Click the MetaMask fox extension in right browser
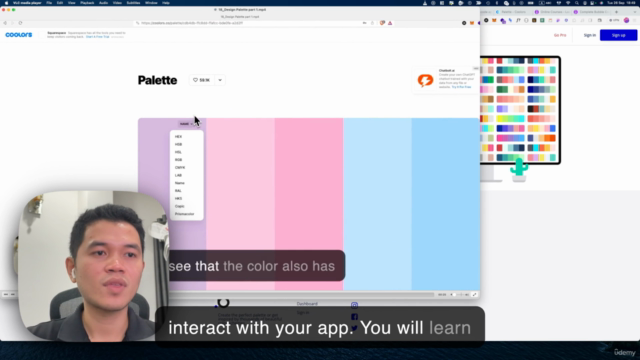640x360 pixels. point(494,20)
